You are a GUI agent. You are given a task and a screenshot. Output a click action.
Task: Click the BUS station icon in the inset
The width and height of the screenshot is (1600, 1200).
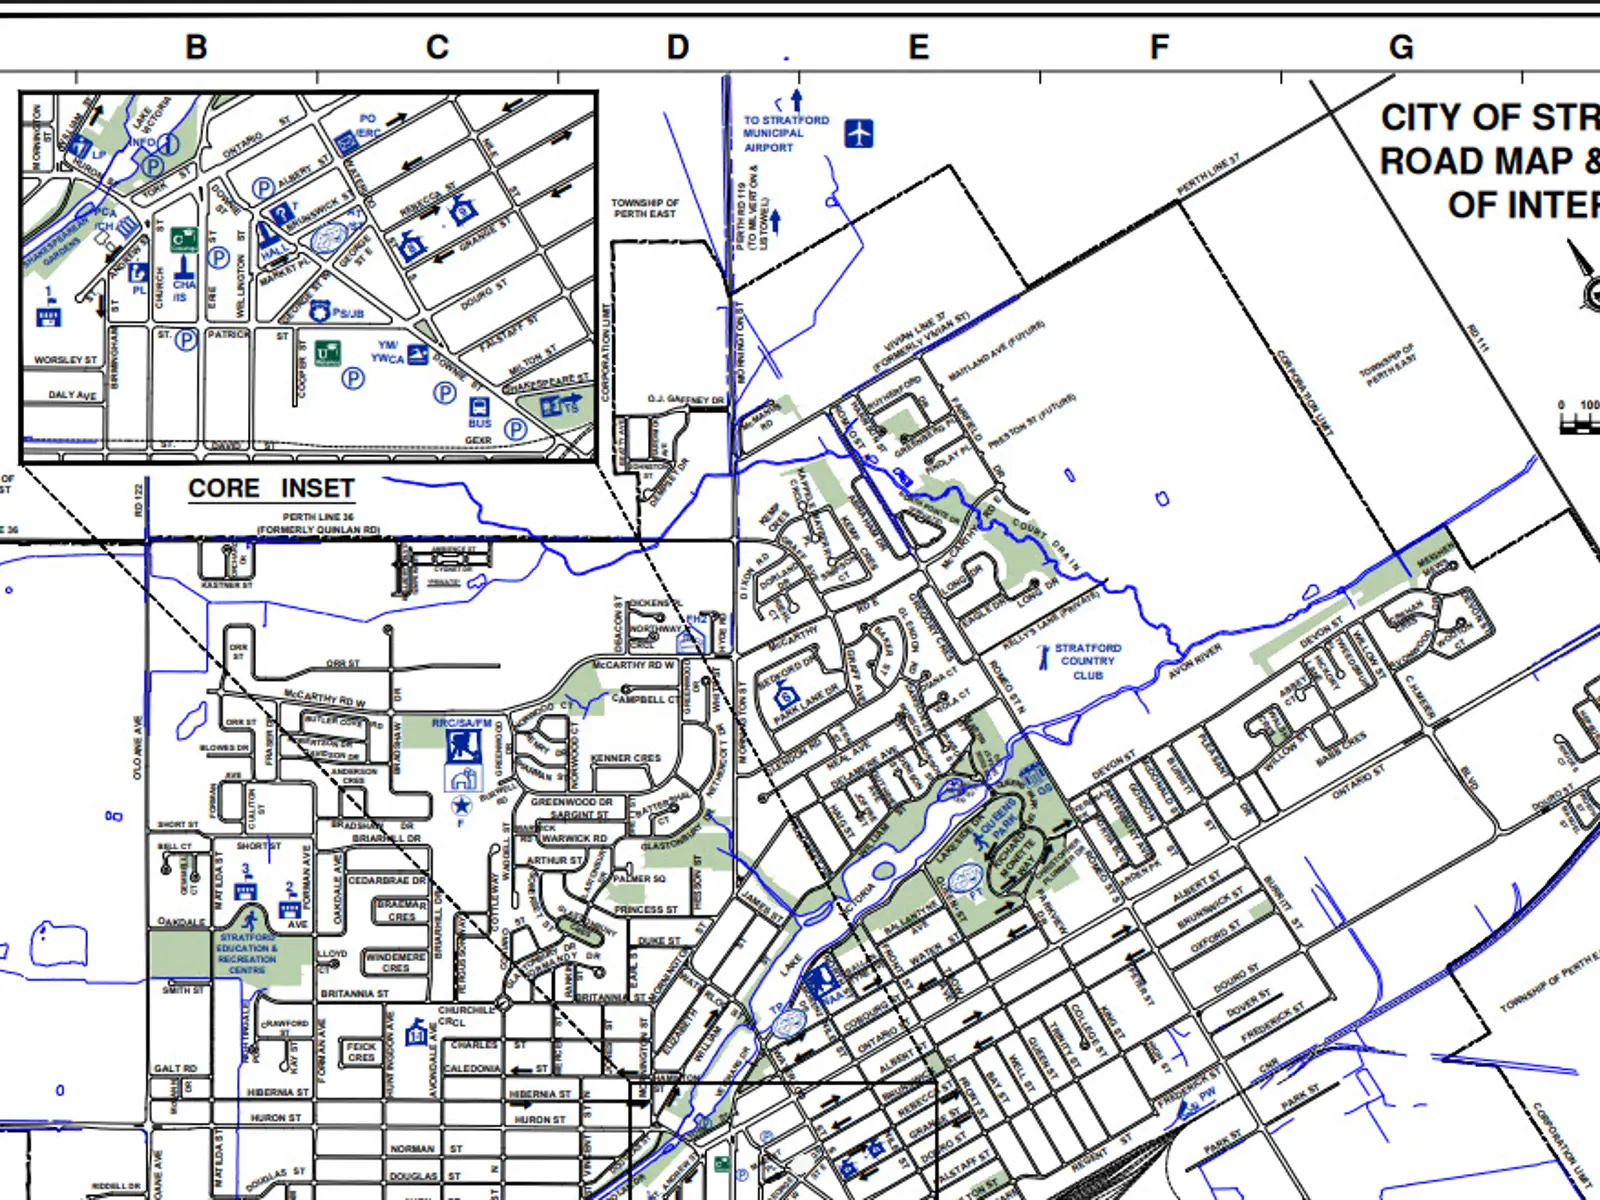click(480, 406)
